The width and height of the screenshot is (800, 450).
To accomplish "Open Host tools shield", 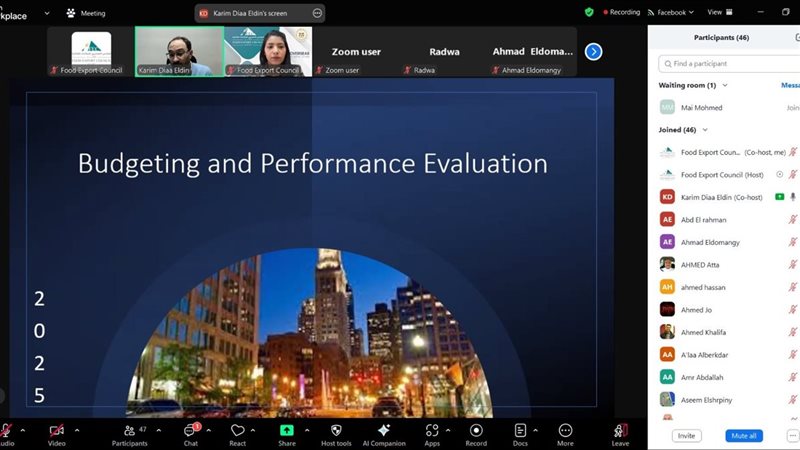I will click(x=336, y=435).
